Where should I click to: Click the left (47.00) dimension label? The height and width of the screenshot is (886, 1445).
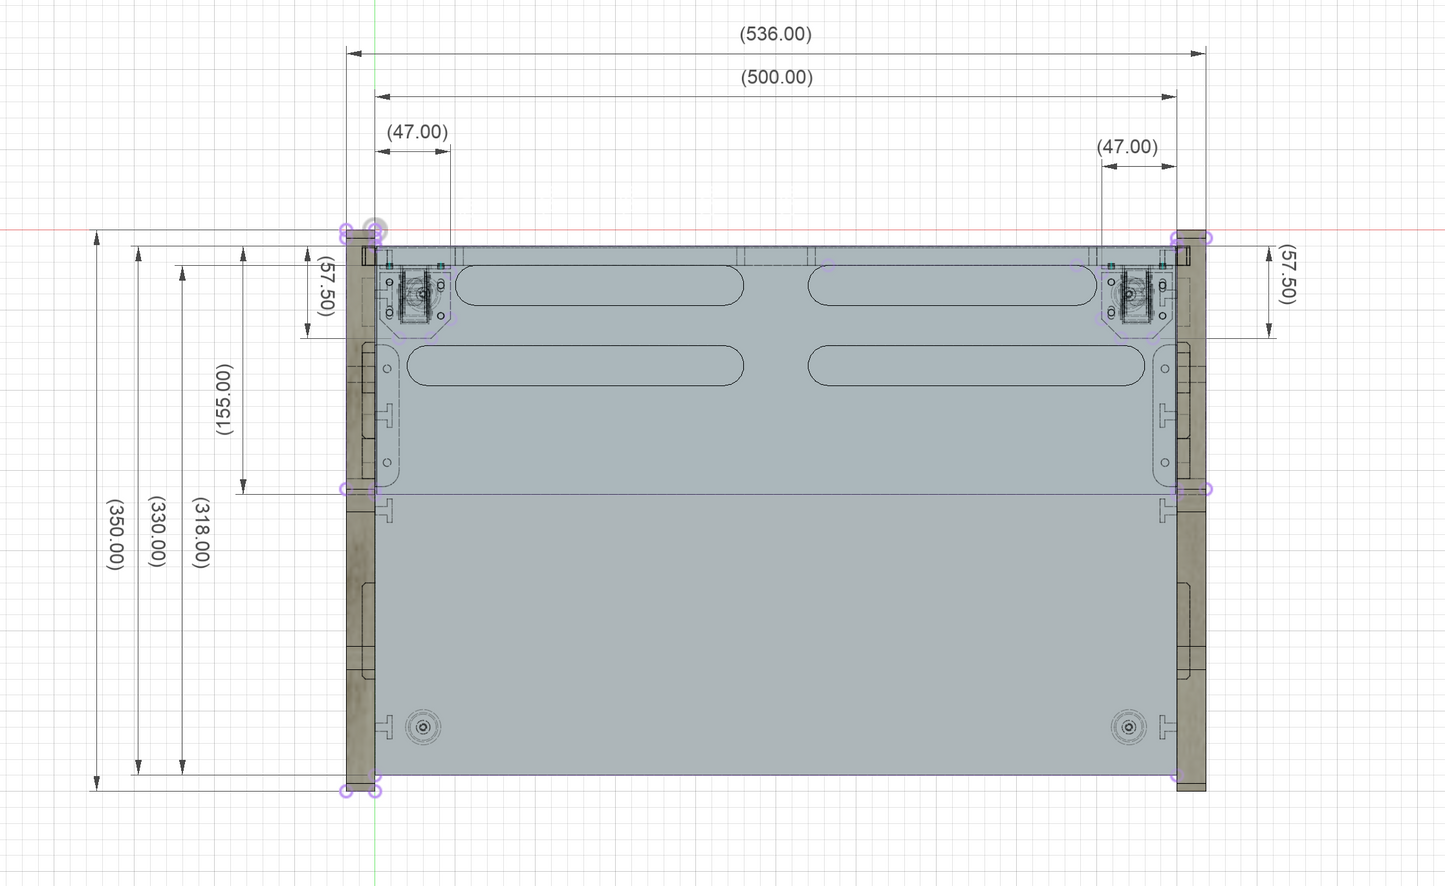coord(415,132)
